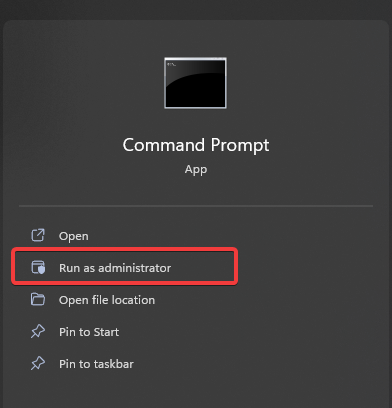
Task: Click the red highlight box's right edge
Action: pyautogui.click(x=236, y=266)
